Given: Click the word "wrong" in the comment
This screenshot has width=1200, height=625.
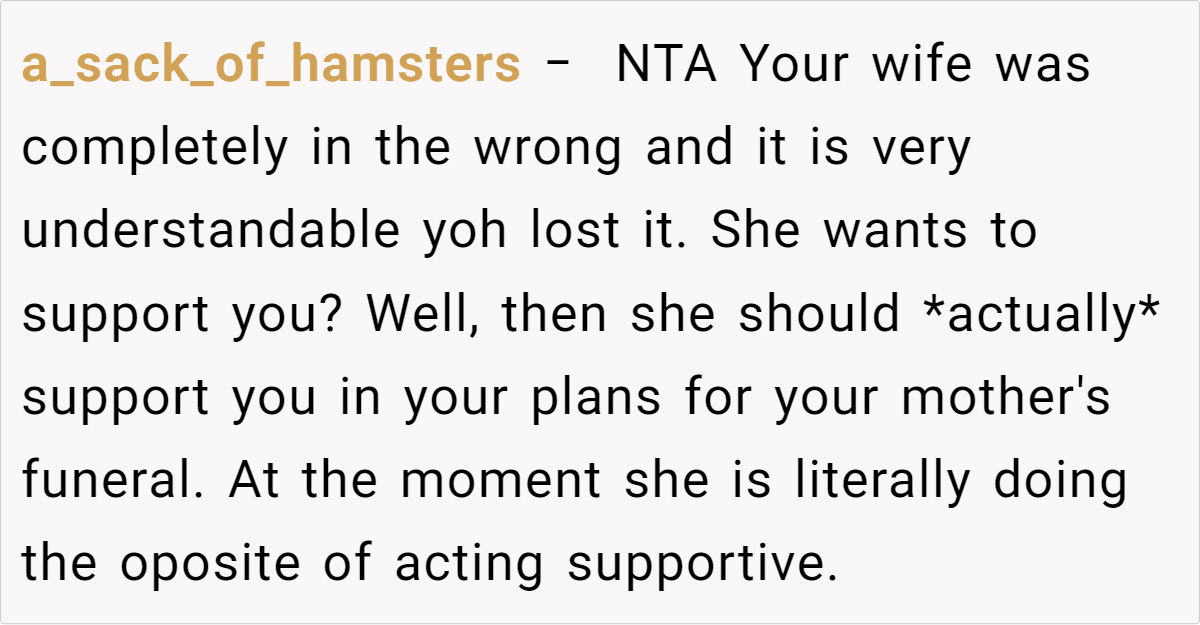Looking at the screenshot, I should click(547, 149).
